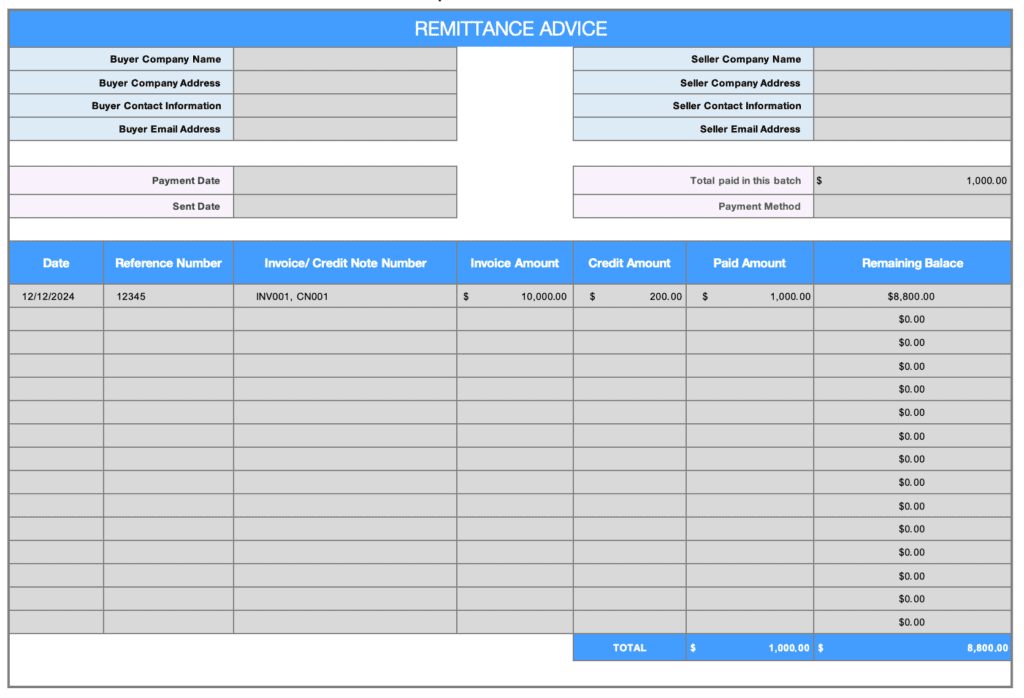1024x698 pixels.
Task: Select the Buyer Company Address field
Action: [x=345, y=83]
